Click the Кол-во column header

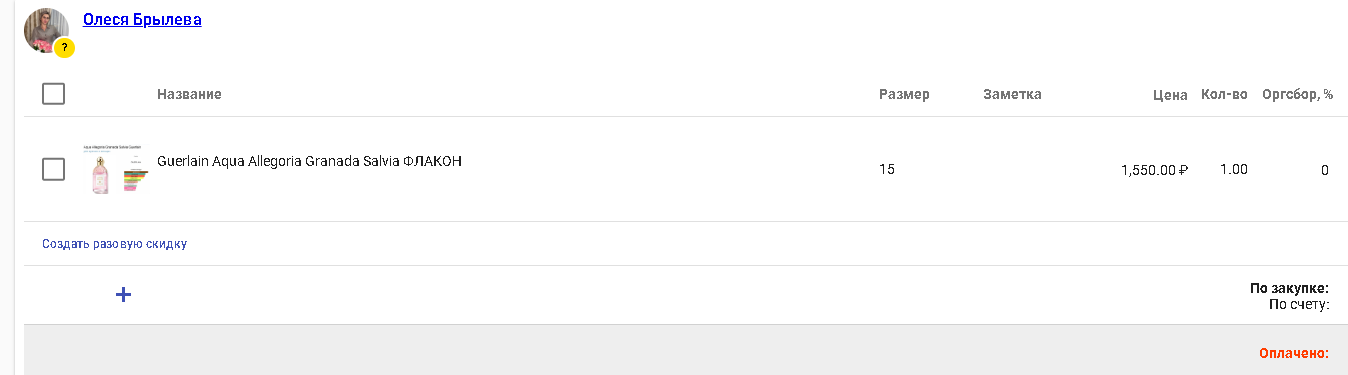click(1224, 94)
